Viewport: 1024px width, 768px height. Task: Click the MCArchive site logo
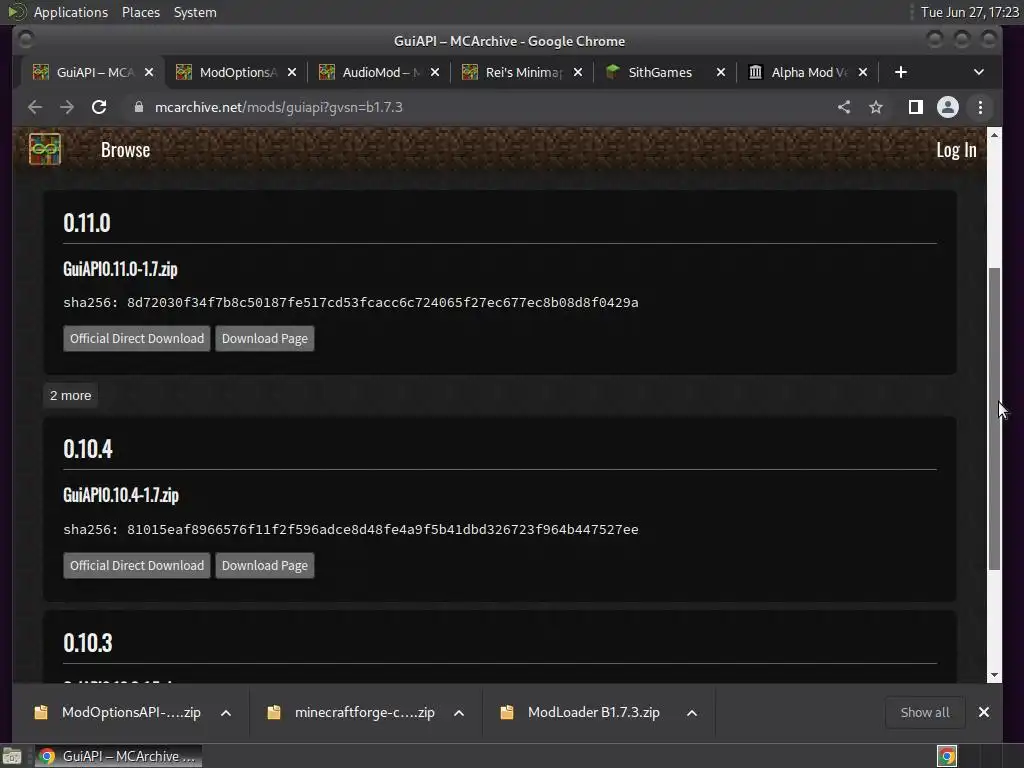(x=44, y=149)
